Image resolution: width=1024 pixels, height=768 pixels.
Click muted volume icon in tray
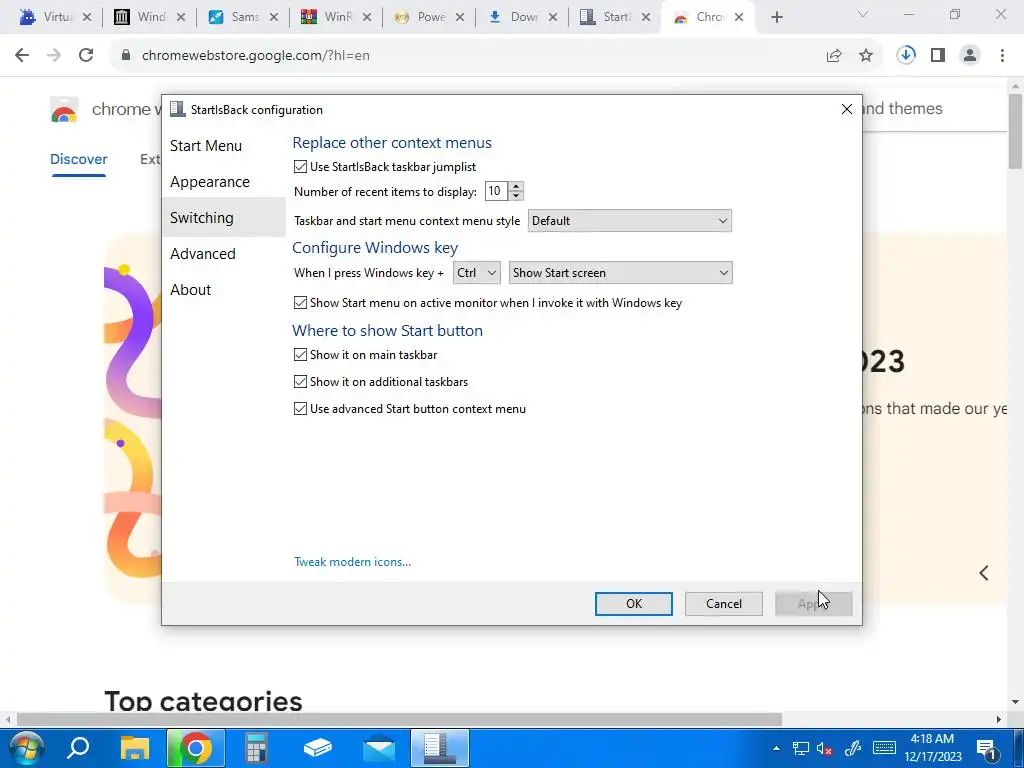824,748
